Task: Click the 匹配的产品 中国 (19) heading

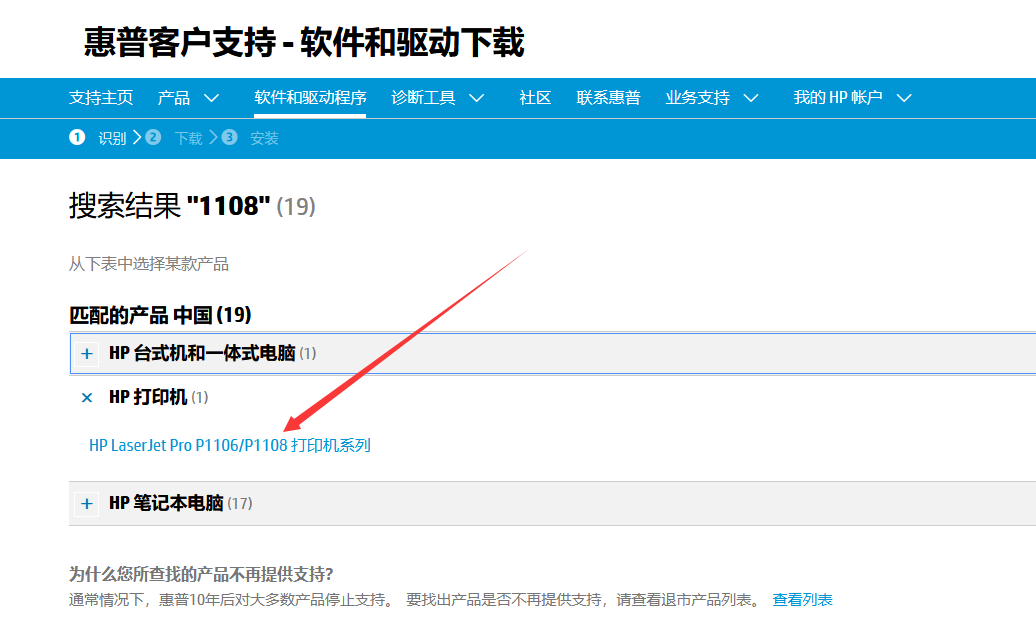Action: tap(161, 315)
